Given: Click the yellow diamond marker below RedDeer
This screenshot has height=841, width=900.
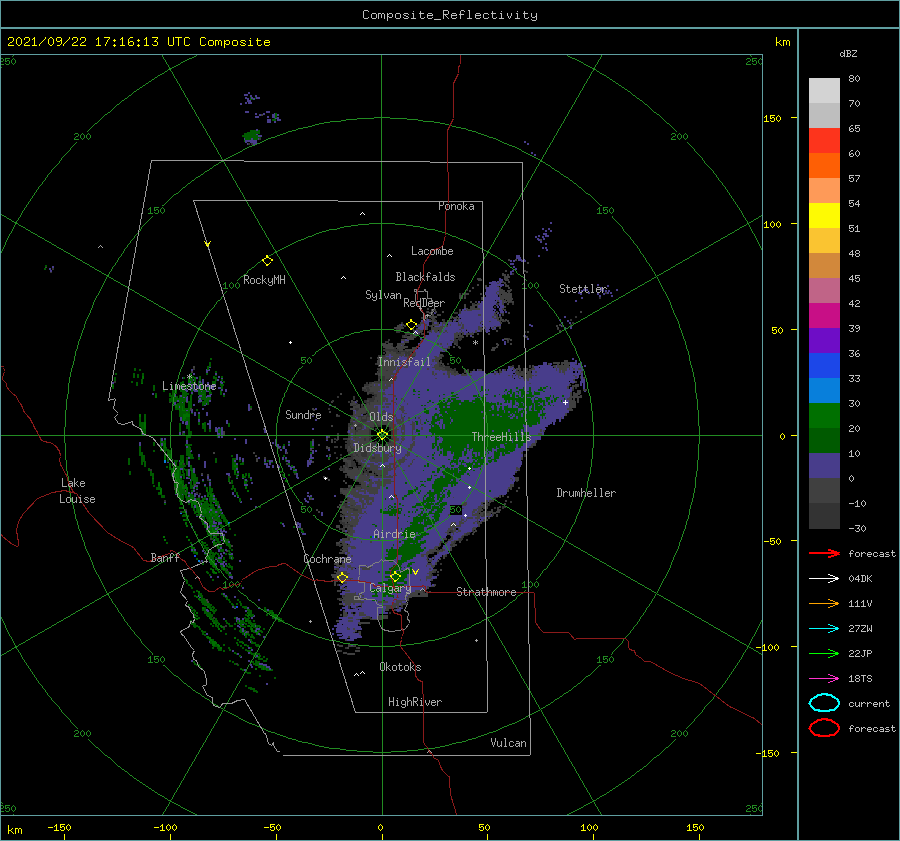Looking at the screenshot, I should 411,325.
